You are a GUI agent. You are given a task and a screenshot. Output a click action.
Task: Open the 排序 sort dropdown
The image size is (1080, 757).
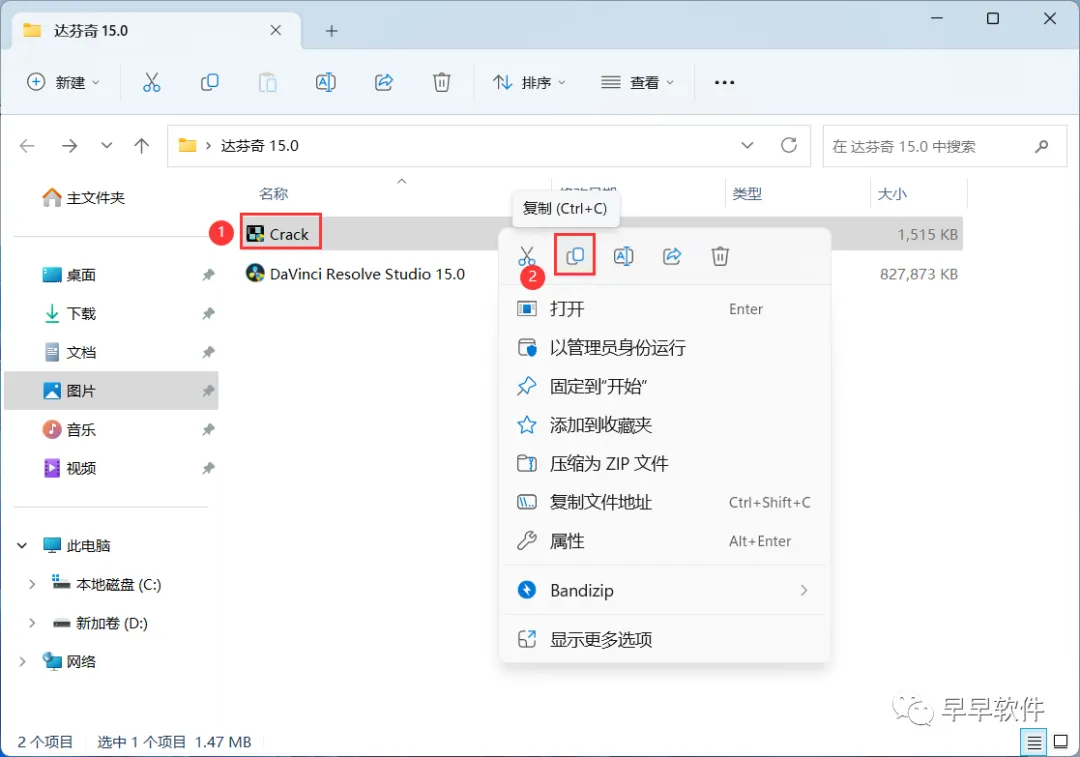tap(529, 83)
